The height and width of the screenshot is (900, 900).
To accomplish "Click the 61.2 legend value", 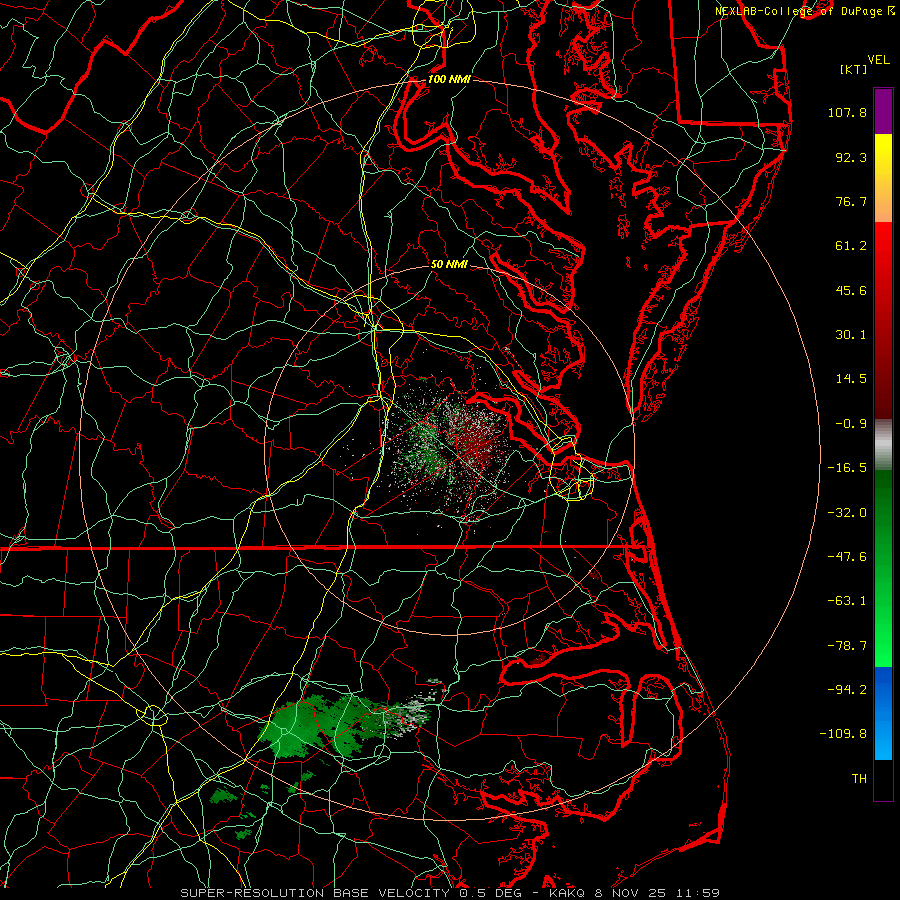I will click(x=851, y=246).
